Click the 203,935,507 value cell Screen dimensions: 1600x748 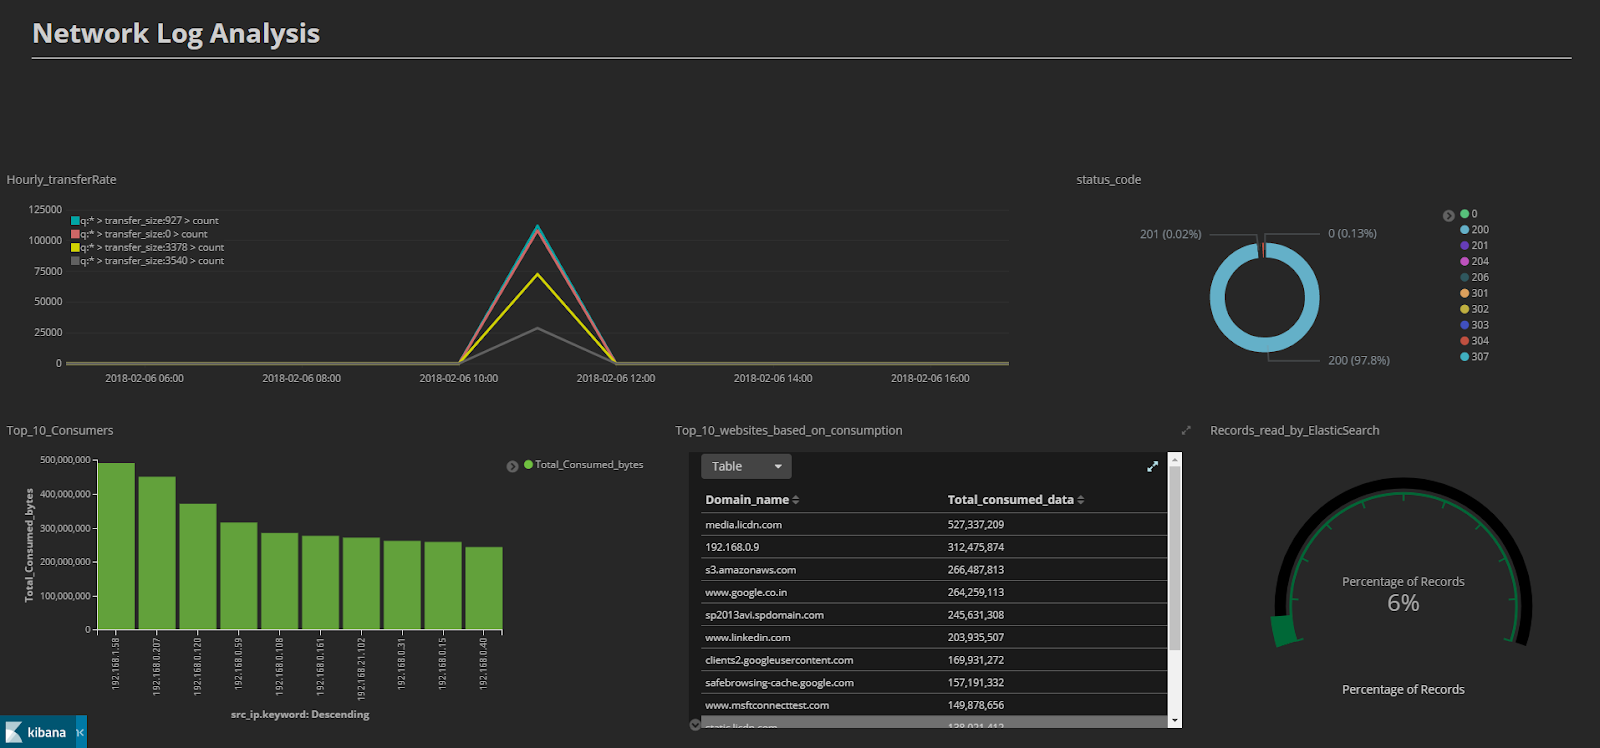(x=976, y=638)
